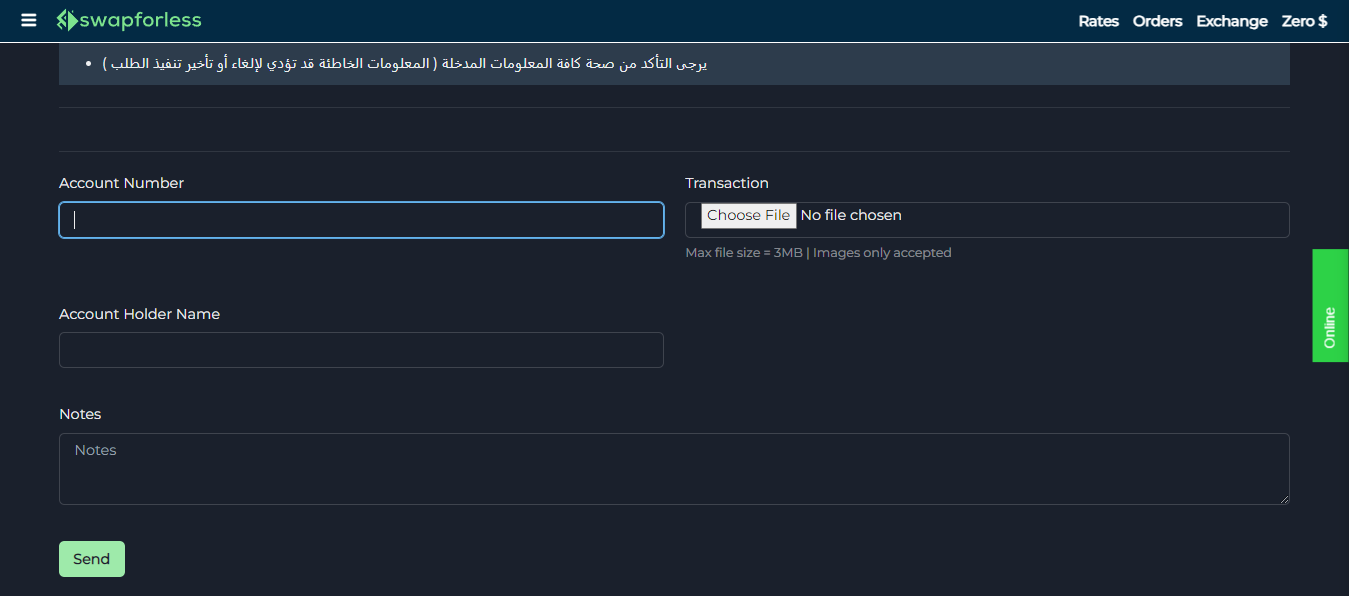1349x596 pixels.
Task: Open the hamburger navigation menu
Action: [x=27, y=20]
